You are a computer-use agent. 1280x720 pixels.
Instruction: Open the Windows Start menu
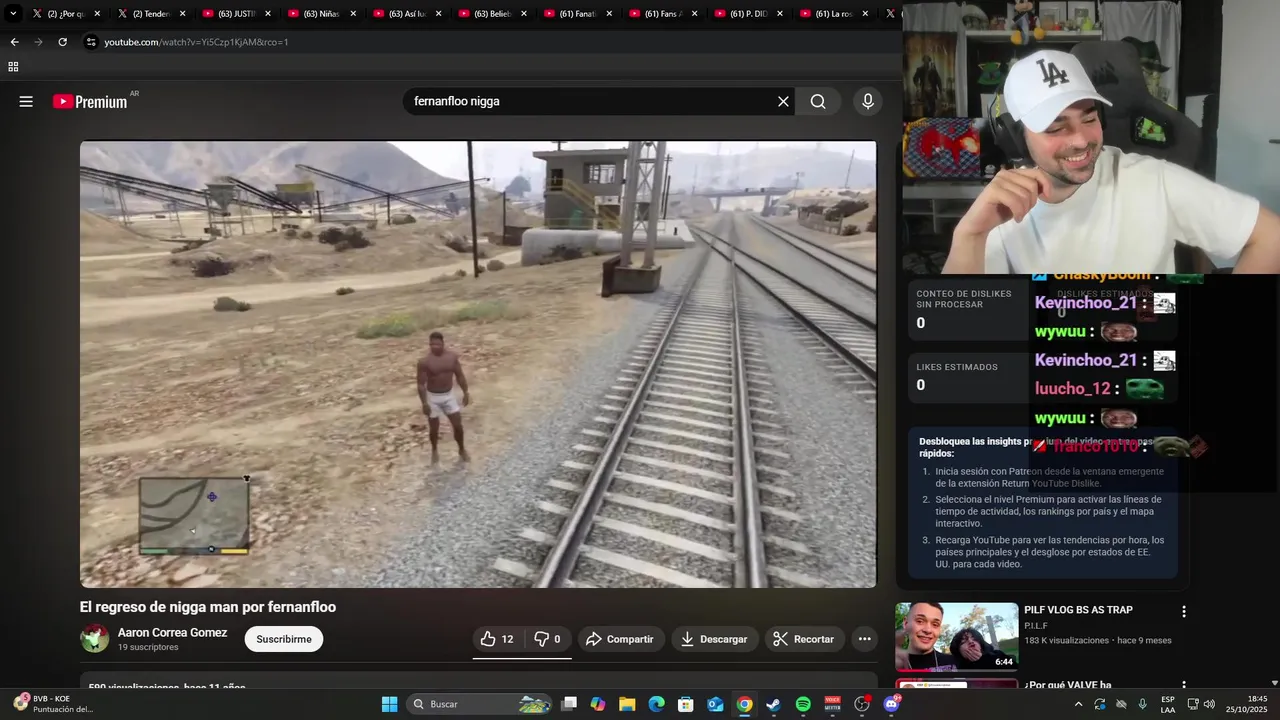click(x=389, y=704)
